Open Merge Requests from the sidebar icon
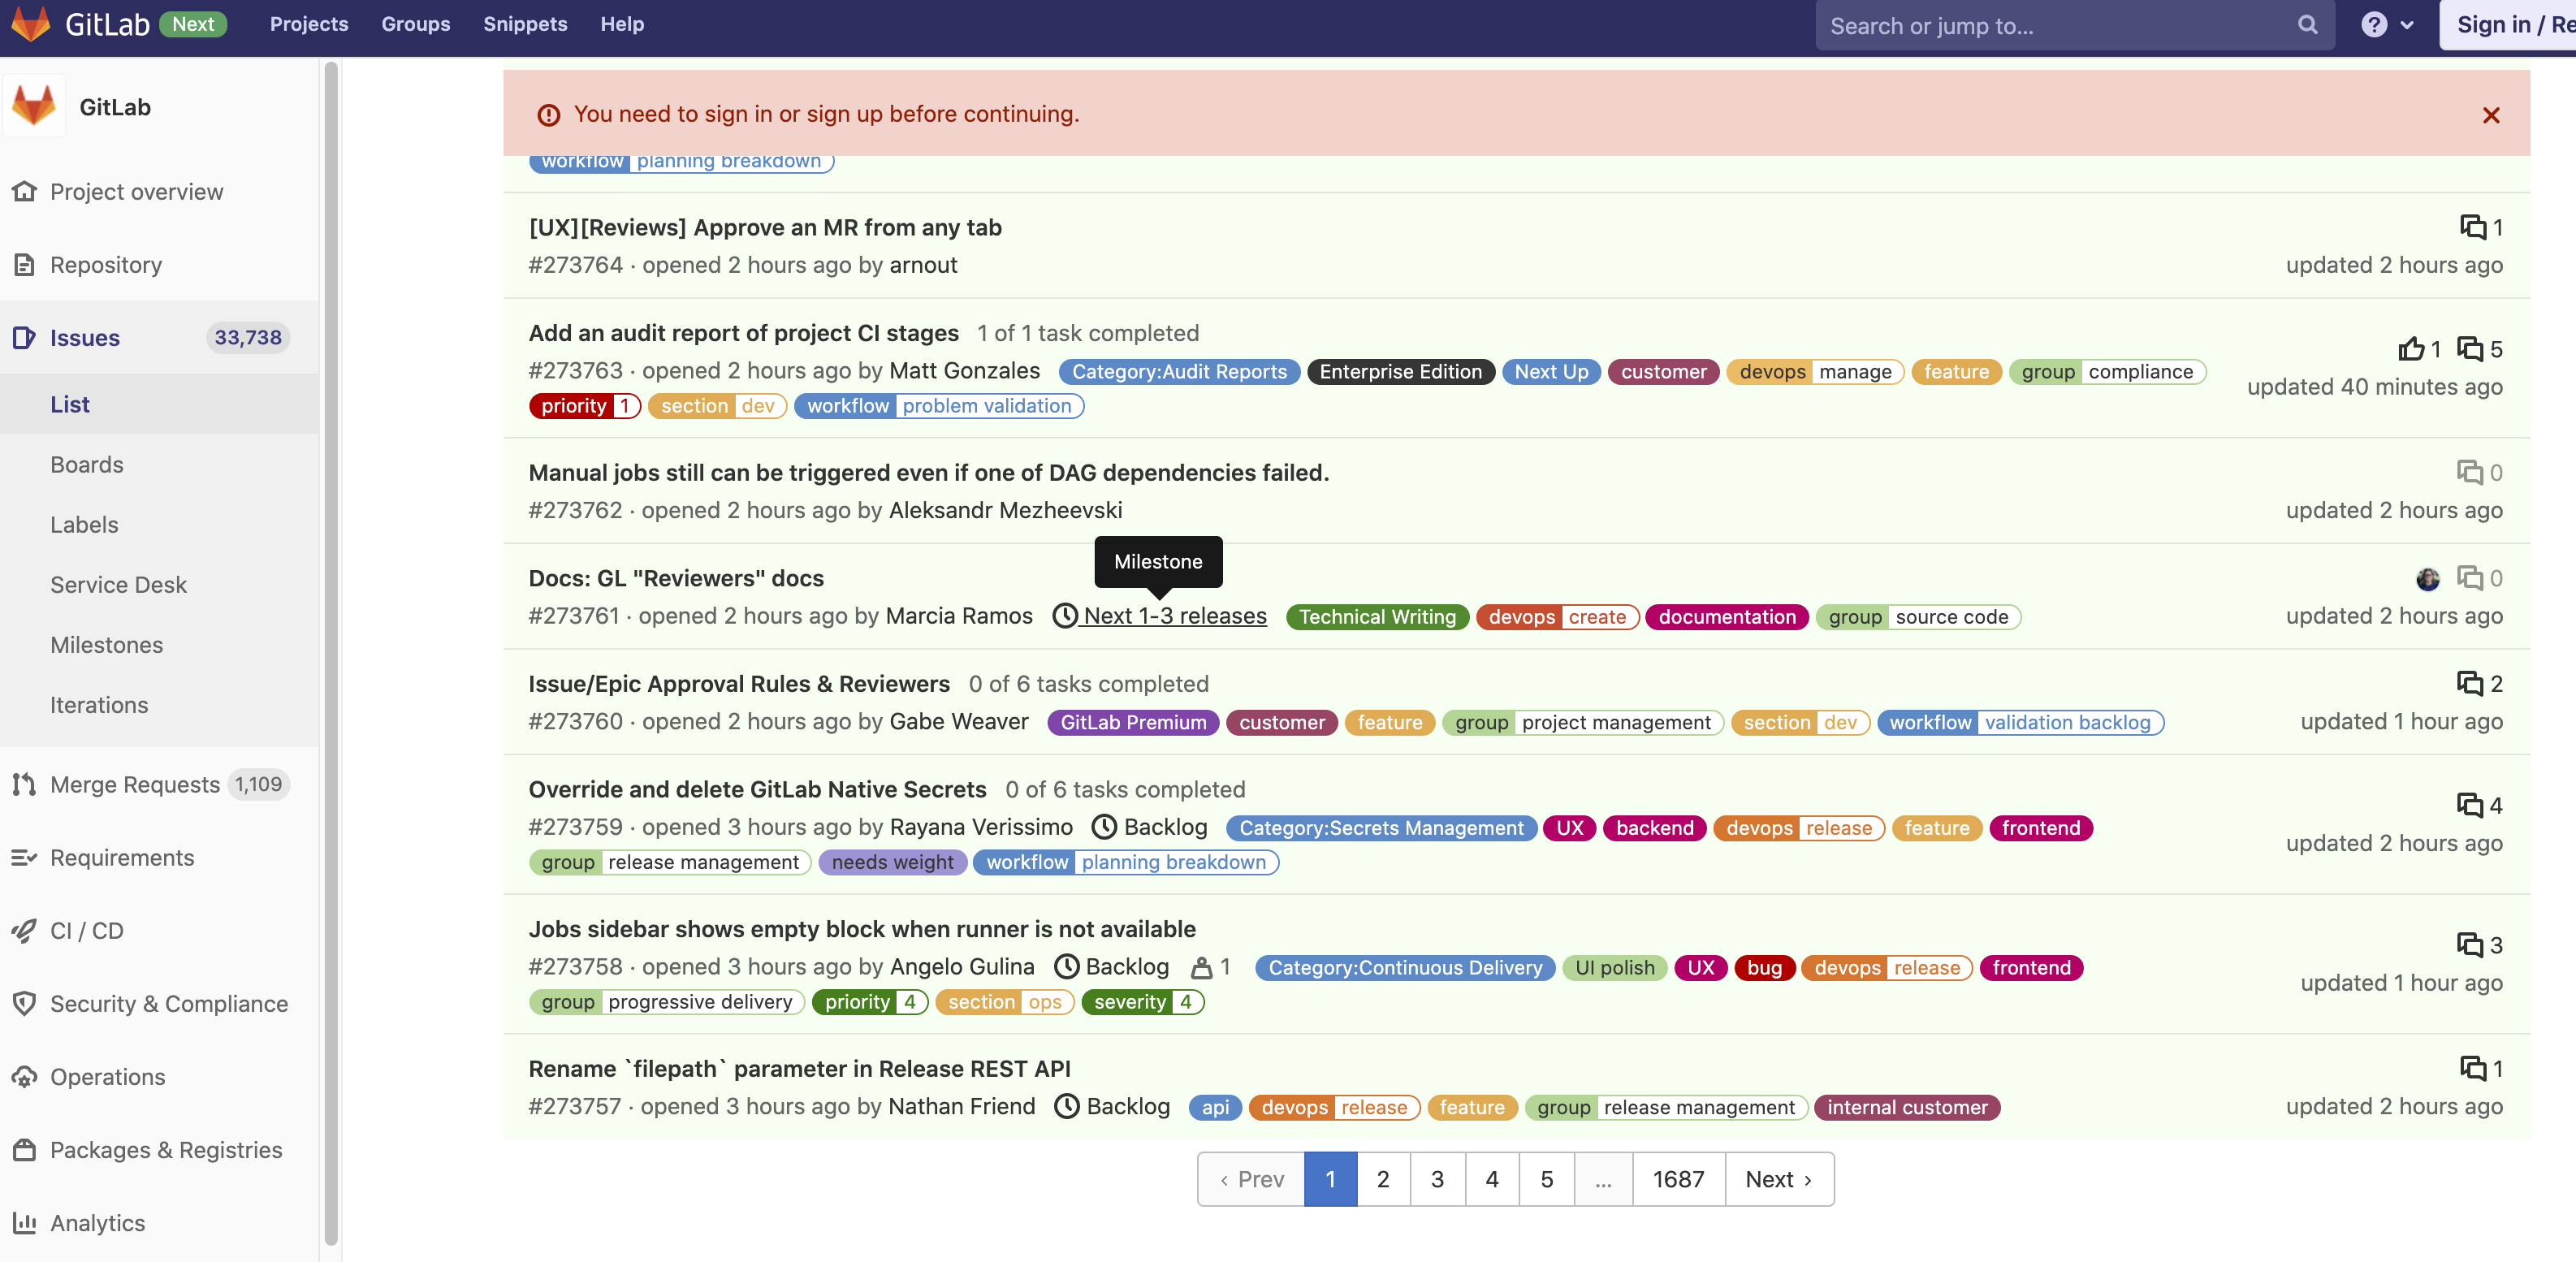The width and height of the screenshot is (2576, 1262). point(25,784)
